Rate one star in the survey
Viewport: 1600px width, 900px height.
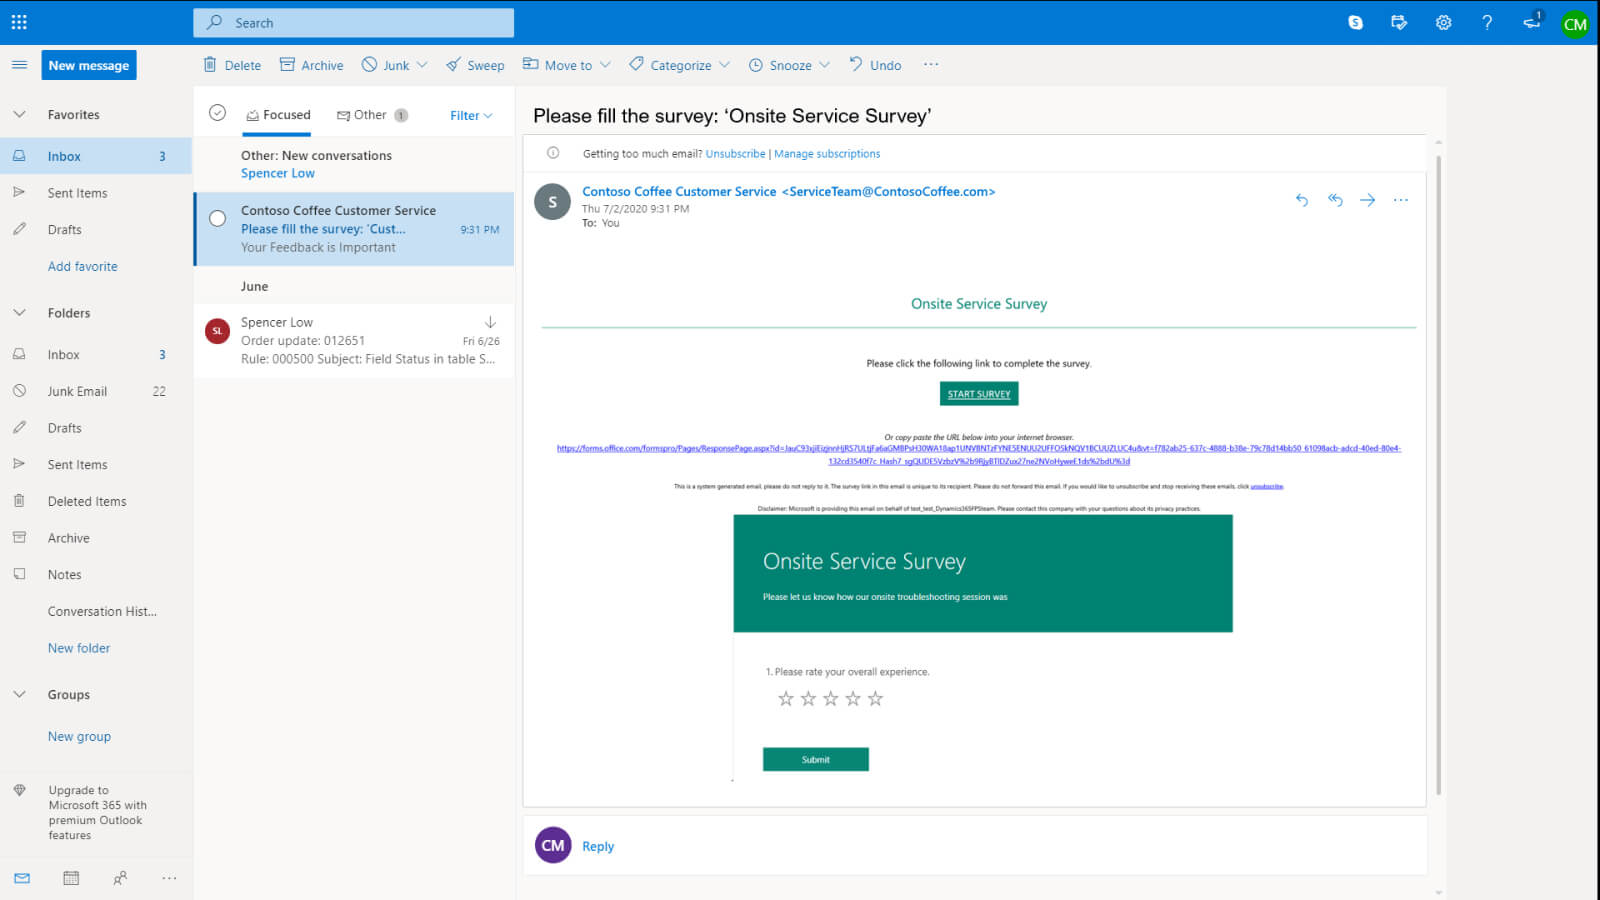click(x=786, y=699)
